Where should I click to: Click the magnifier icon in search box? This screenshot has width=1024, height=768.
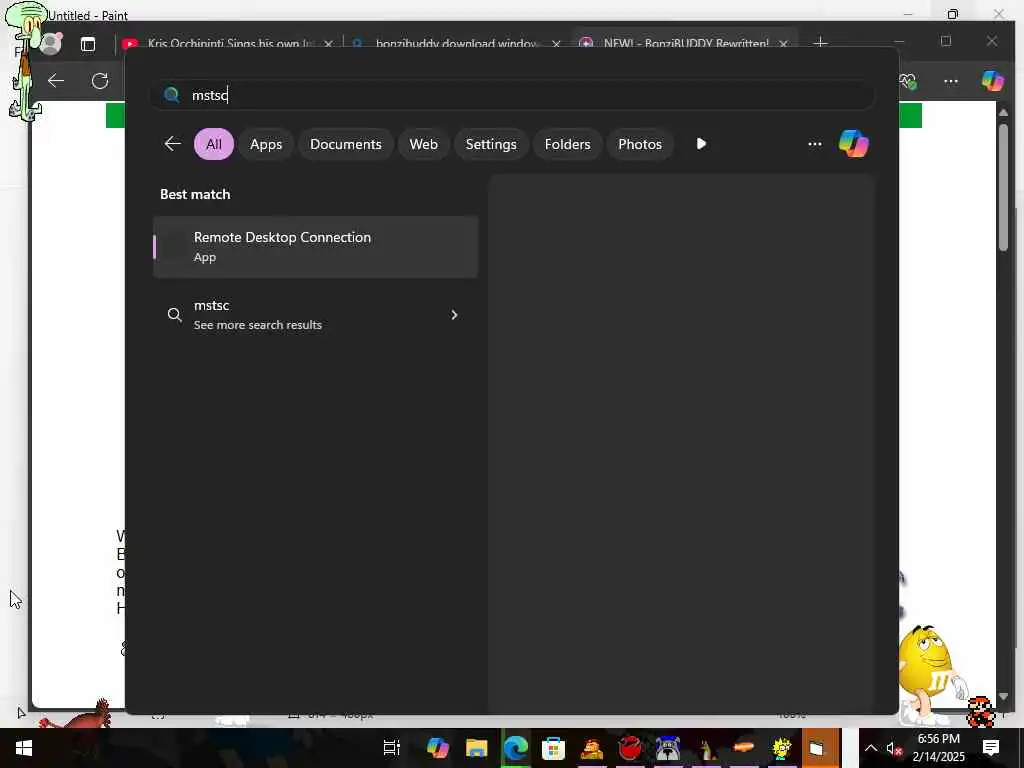pyautogui.click(x=172, y=95)
